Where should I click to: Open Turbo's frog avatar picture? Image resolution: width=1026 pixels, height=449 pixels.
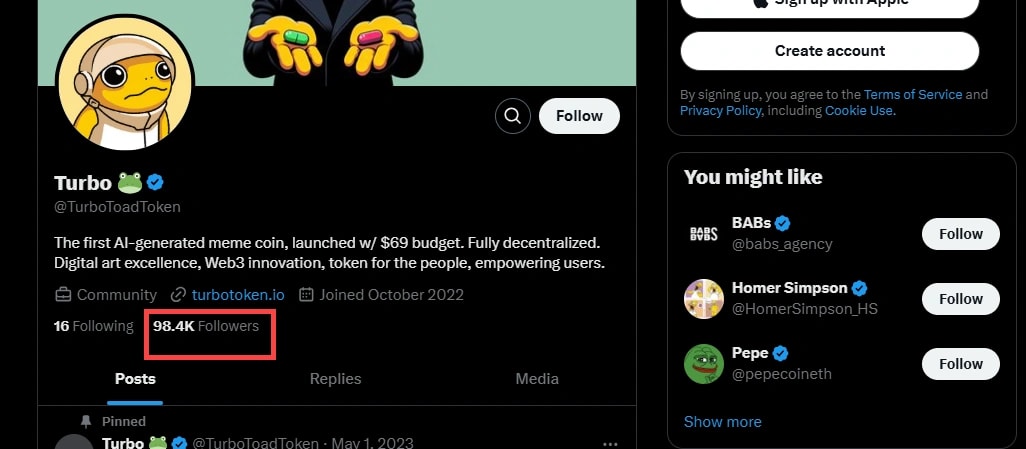coord(124,83)
